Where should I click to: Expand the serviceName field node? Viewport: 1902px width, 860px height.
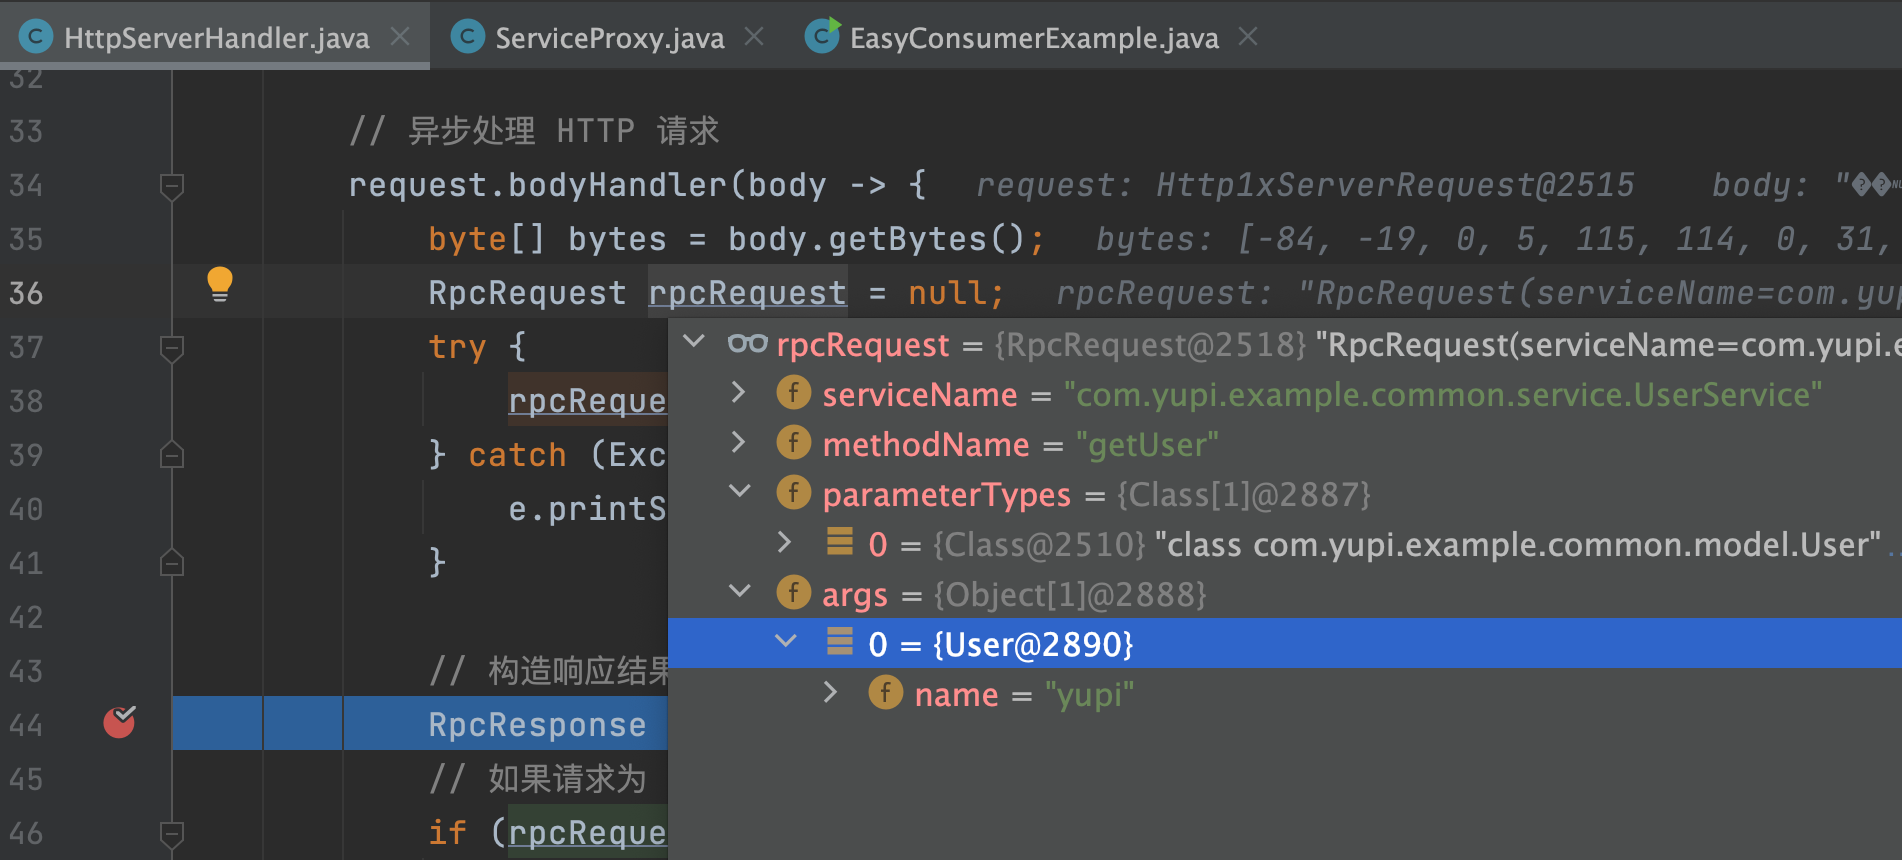click(x=738, y=392)
